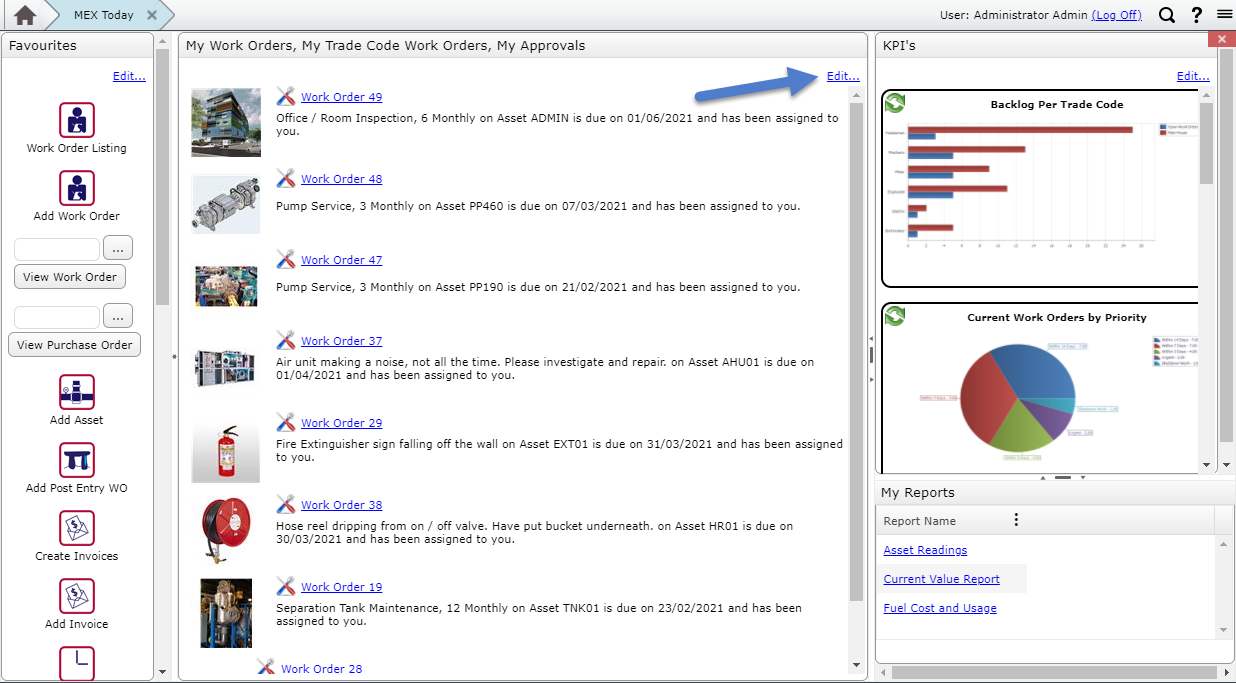Image resolution: width=1236 pixels, height=683 pixels.
Task: Open the Work Order 49 link
Action: (341, 97)
